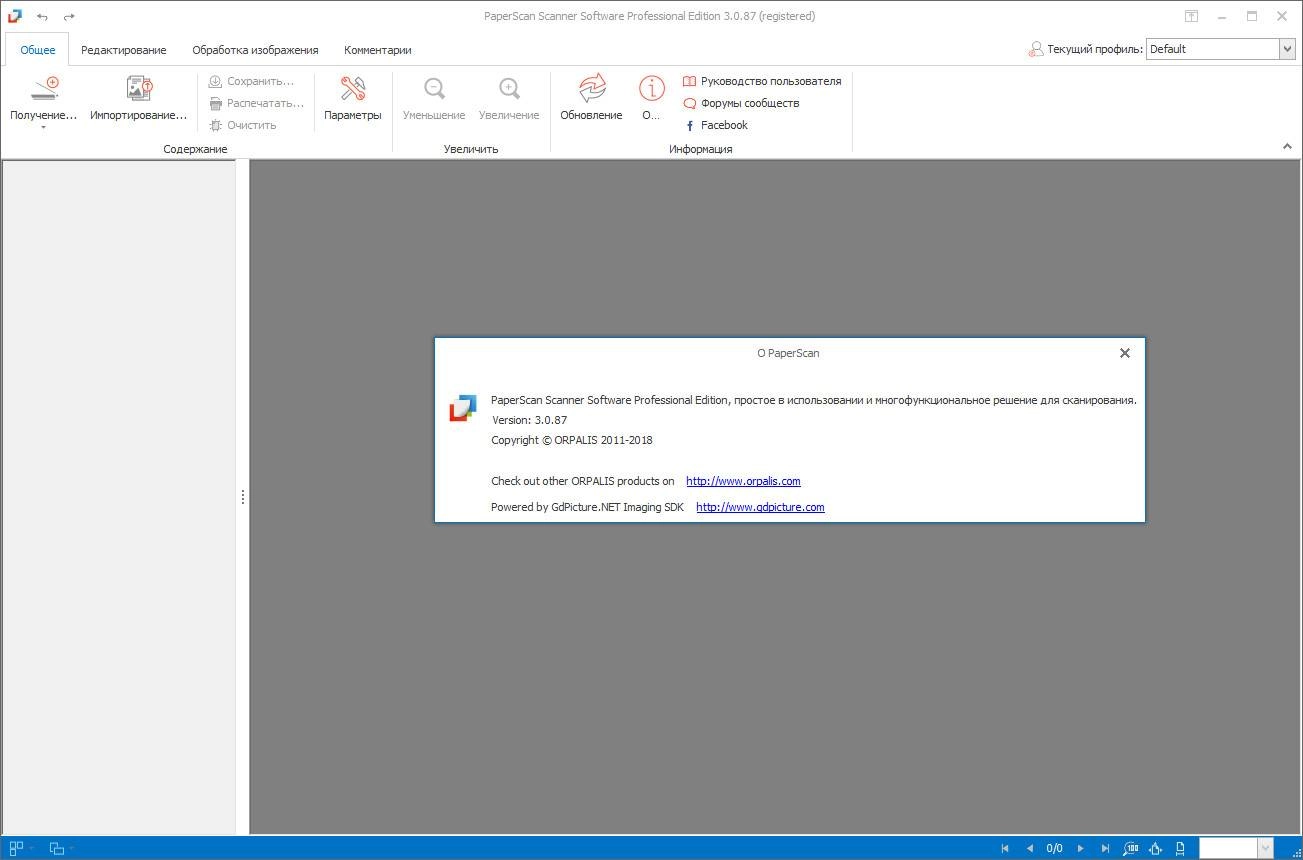Click the thumbnails layout icon in status bar

[x=16, y=848]
